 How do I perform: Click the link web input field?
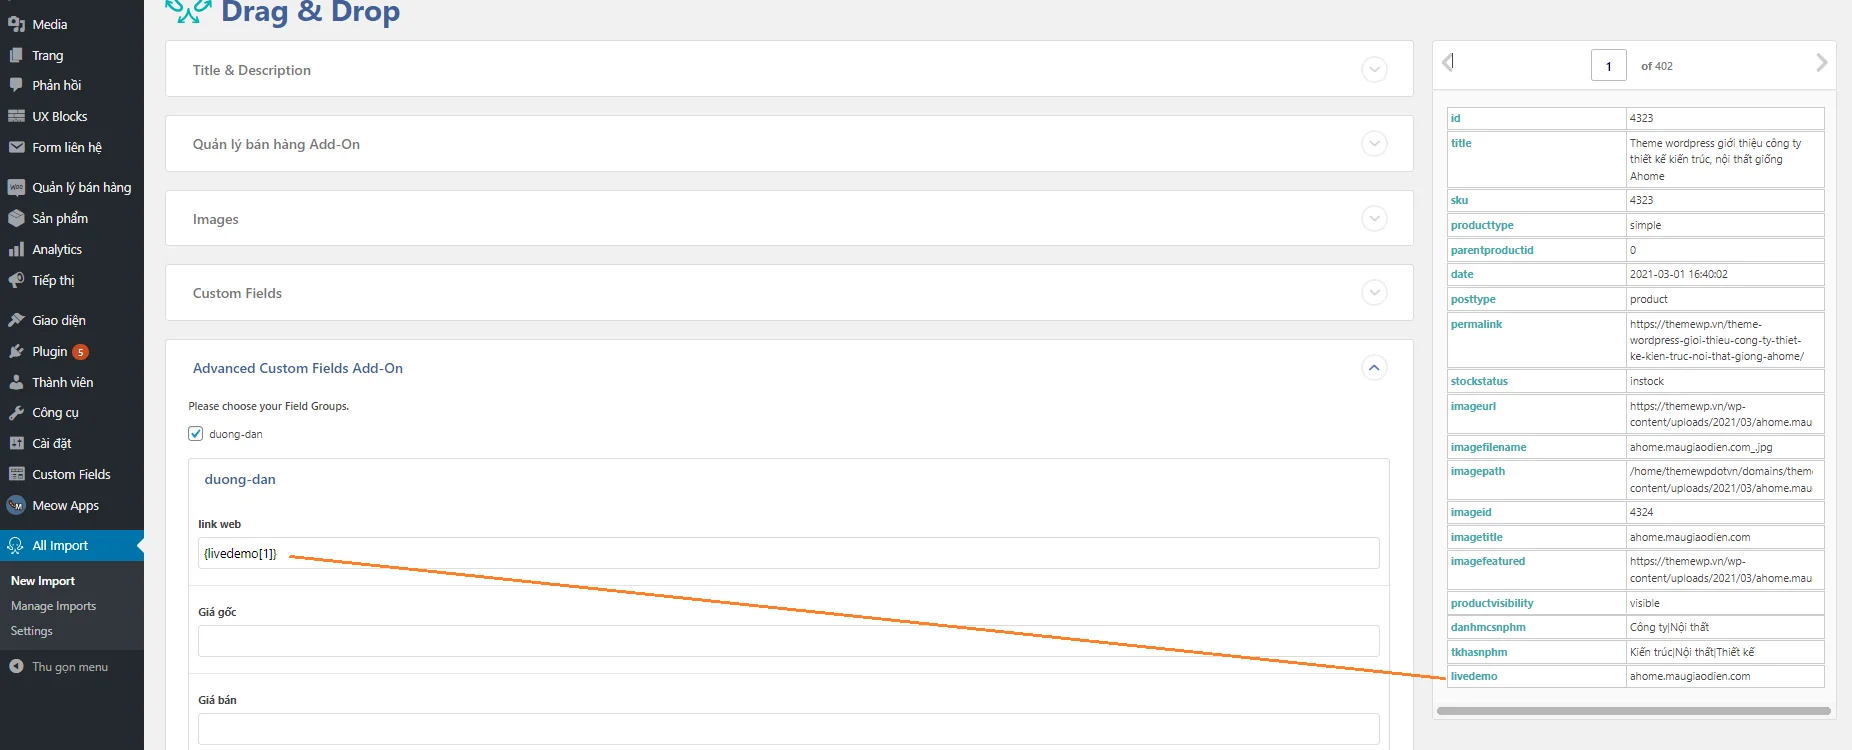[788, 553]
